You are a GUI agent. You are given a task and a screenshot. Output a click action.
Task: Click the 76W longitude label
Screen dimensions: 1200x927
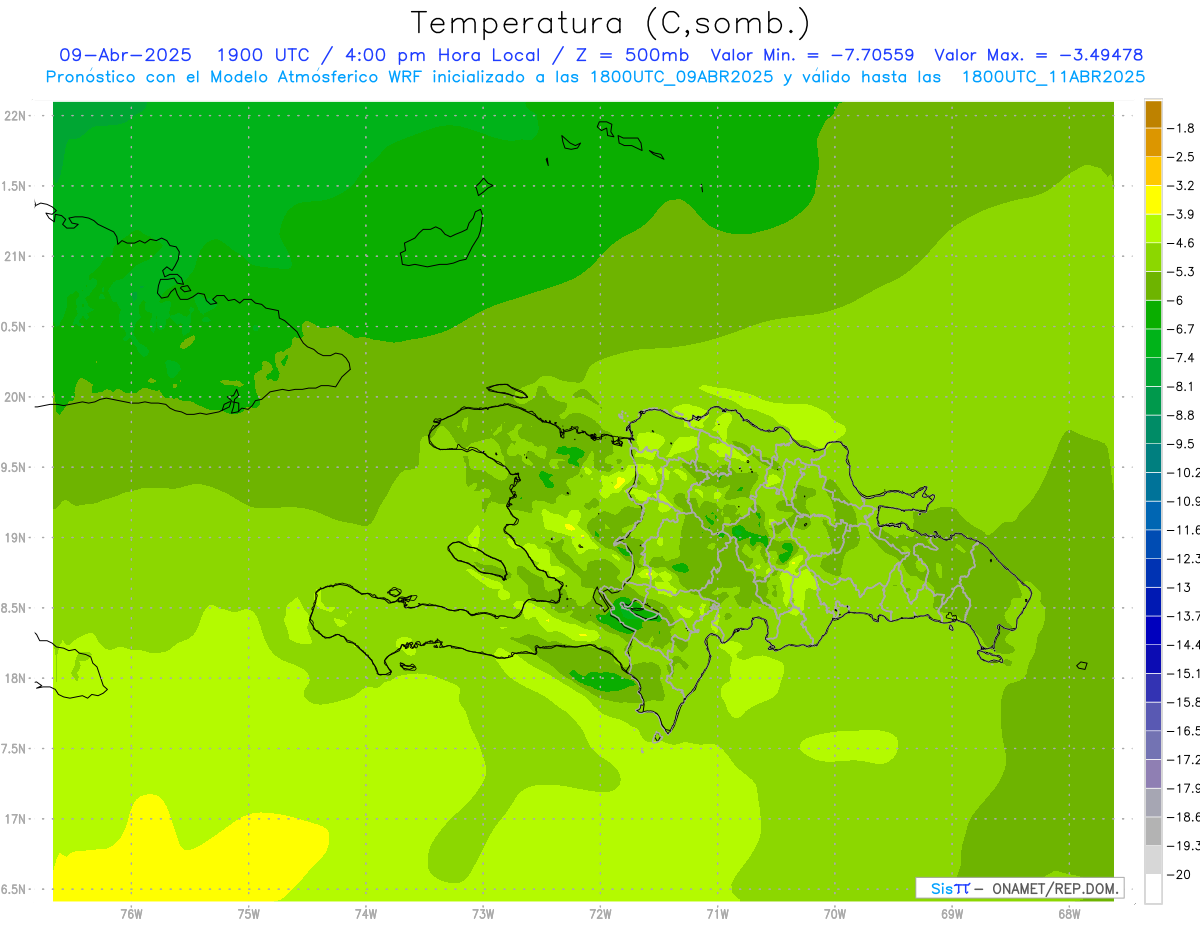131,914
